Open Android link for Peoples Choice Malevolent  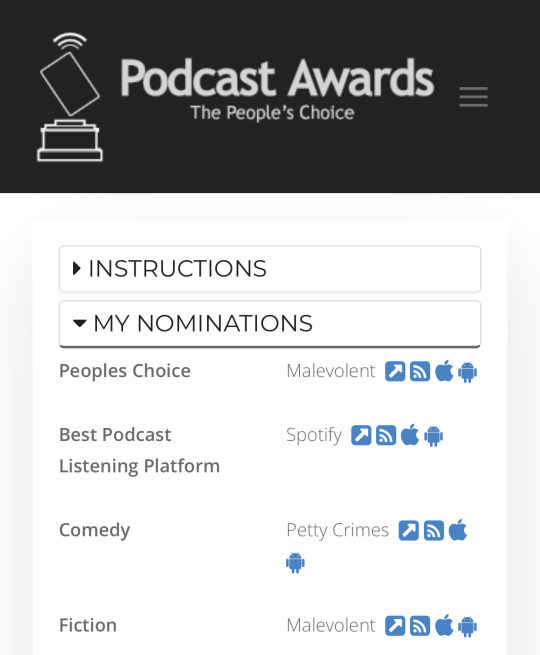467,372
